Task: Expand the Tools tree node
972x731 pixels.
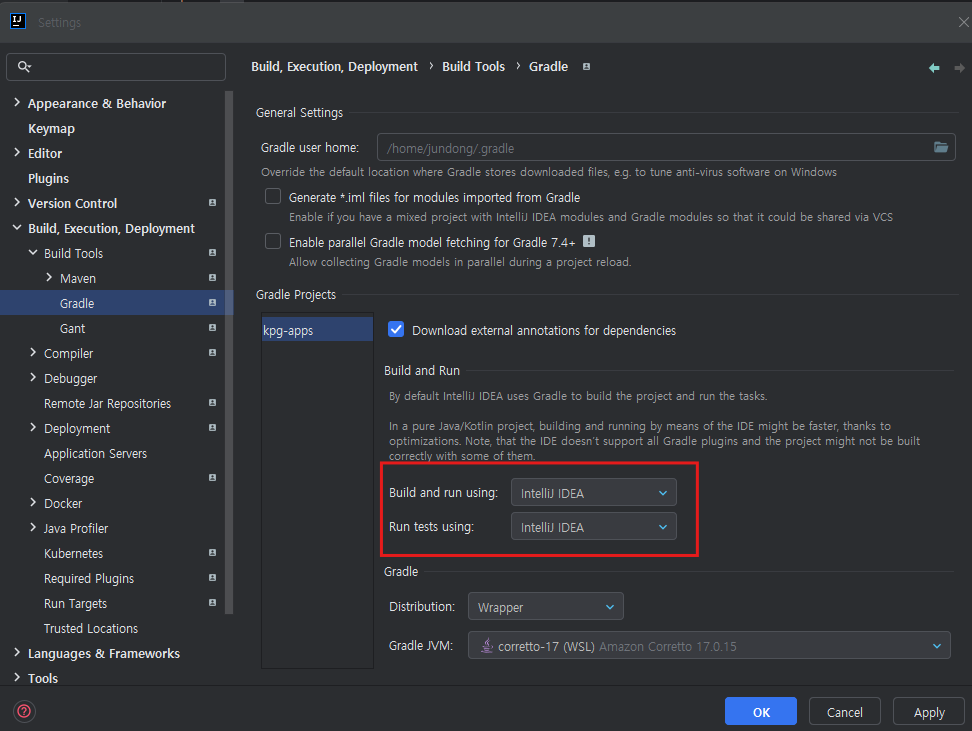Action: 17,678
